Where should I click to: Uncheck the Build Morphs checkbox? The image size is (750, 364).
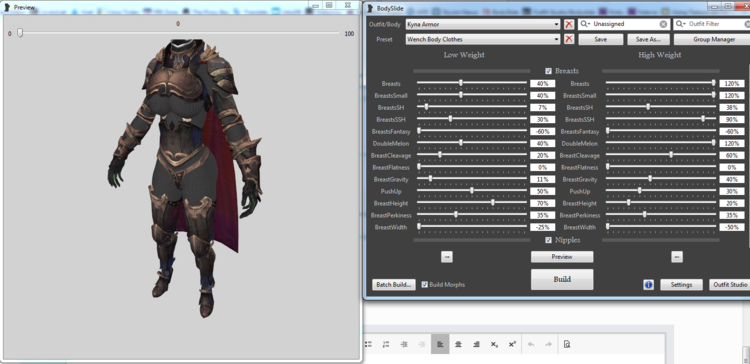tap(425, 285)
